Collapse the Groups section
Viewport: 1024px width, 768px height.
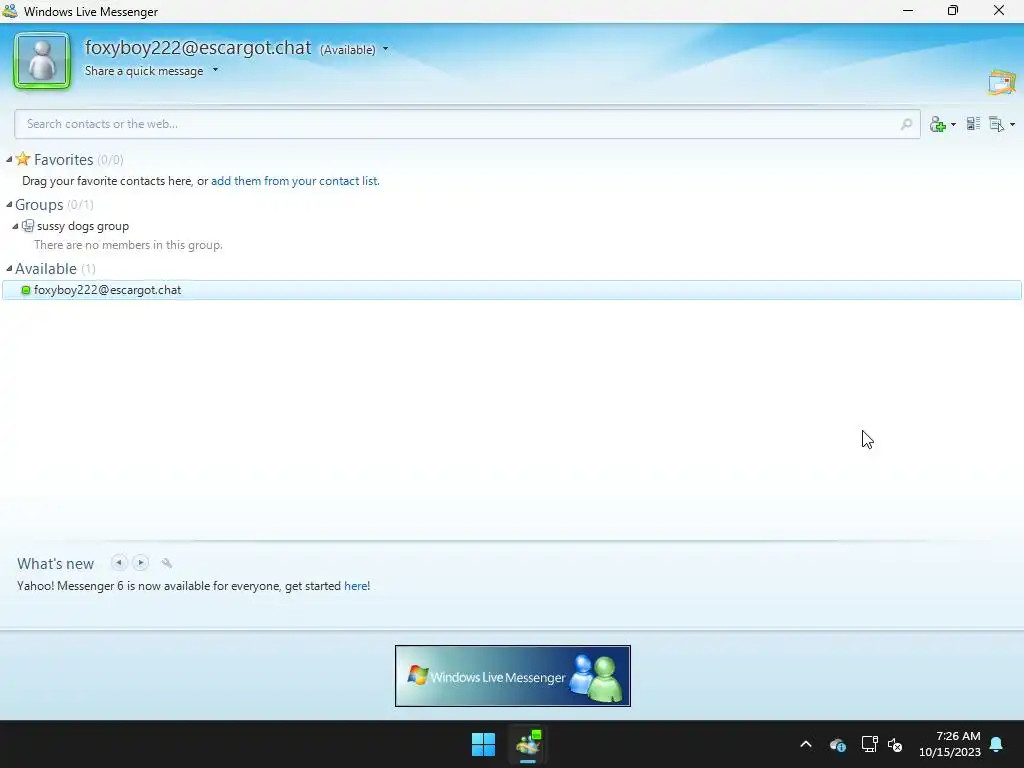pyautogui.click(x=9, y=204)
